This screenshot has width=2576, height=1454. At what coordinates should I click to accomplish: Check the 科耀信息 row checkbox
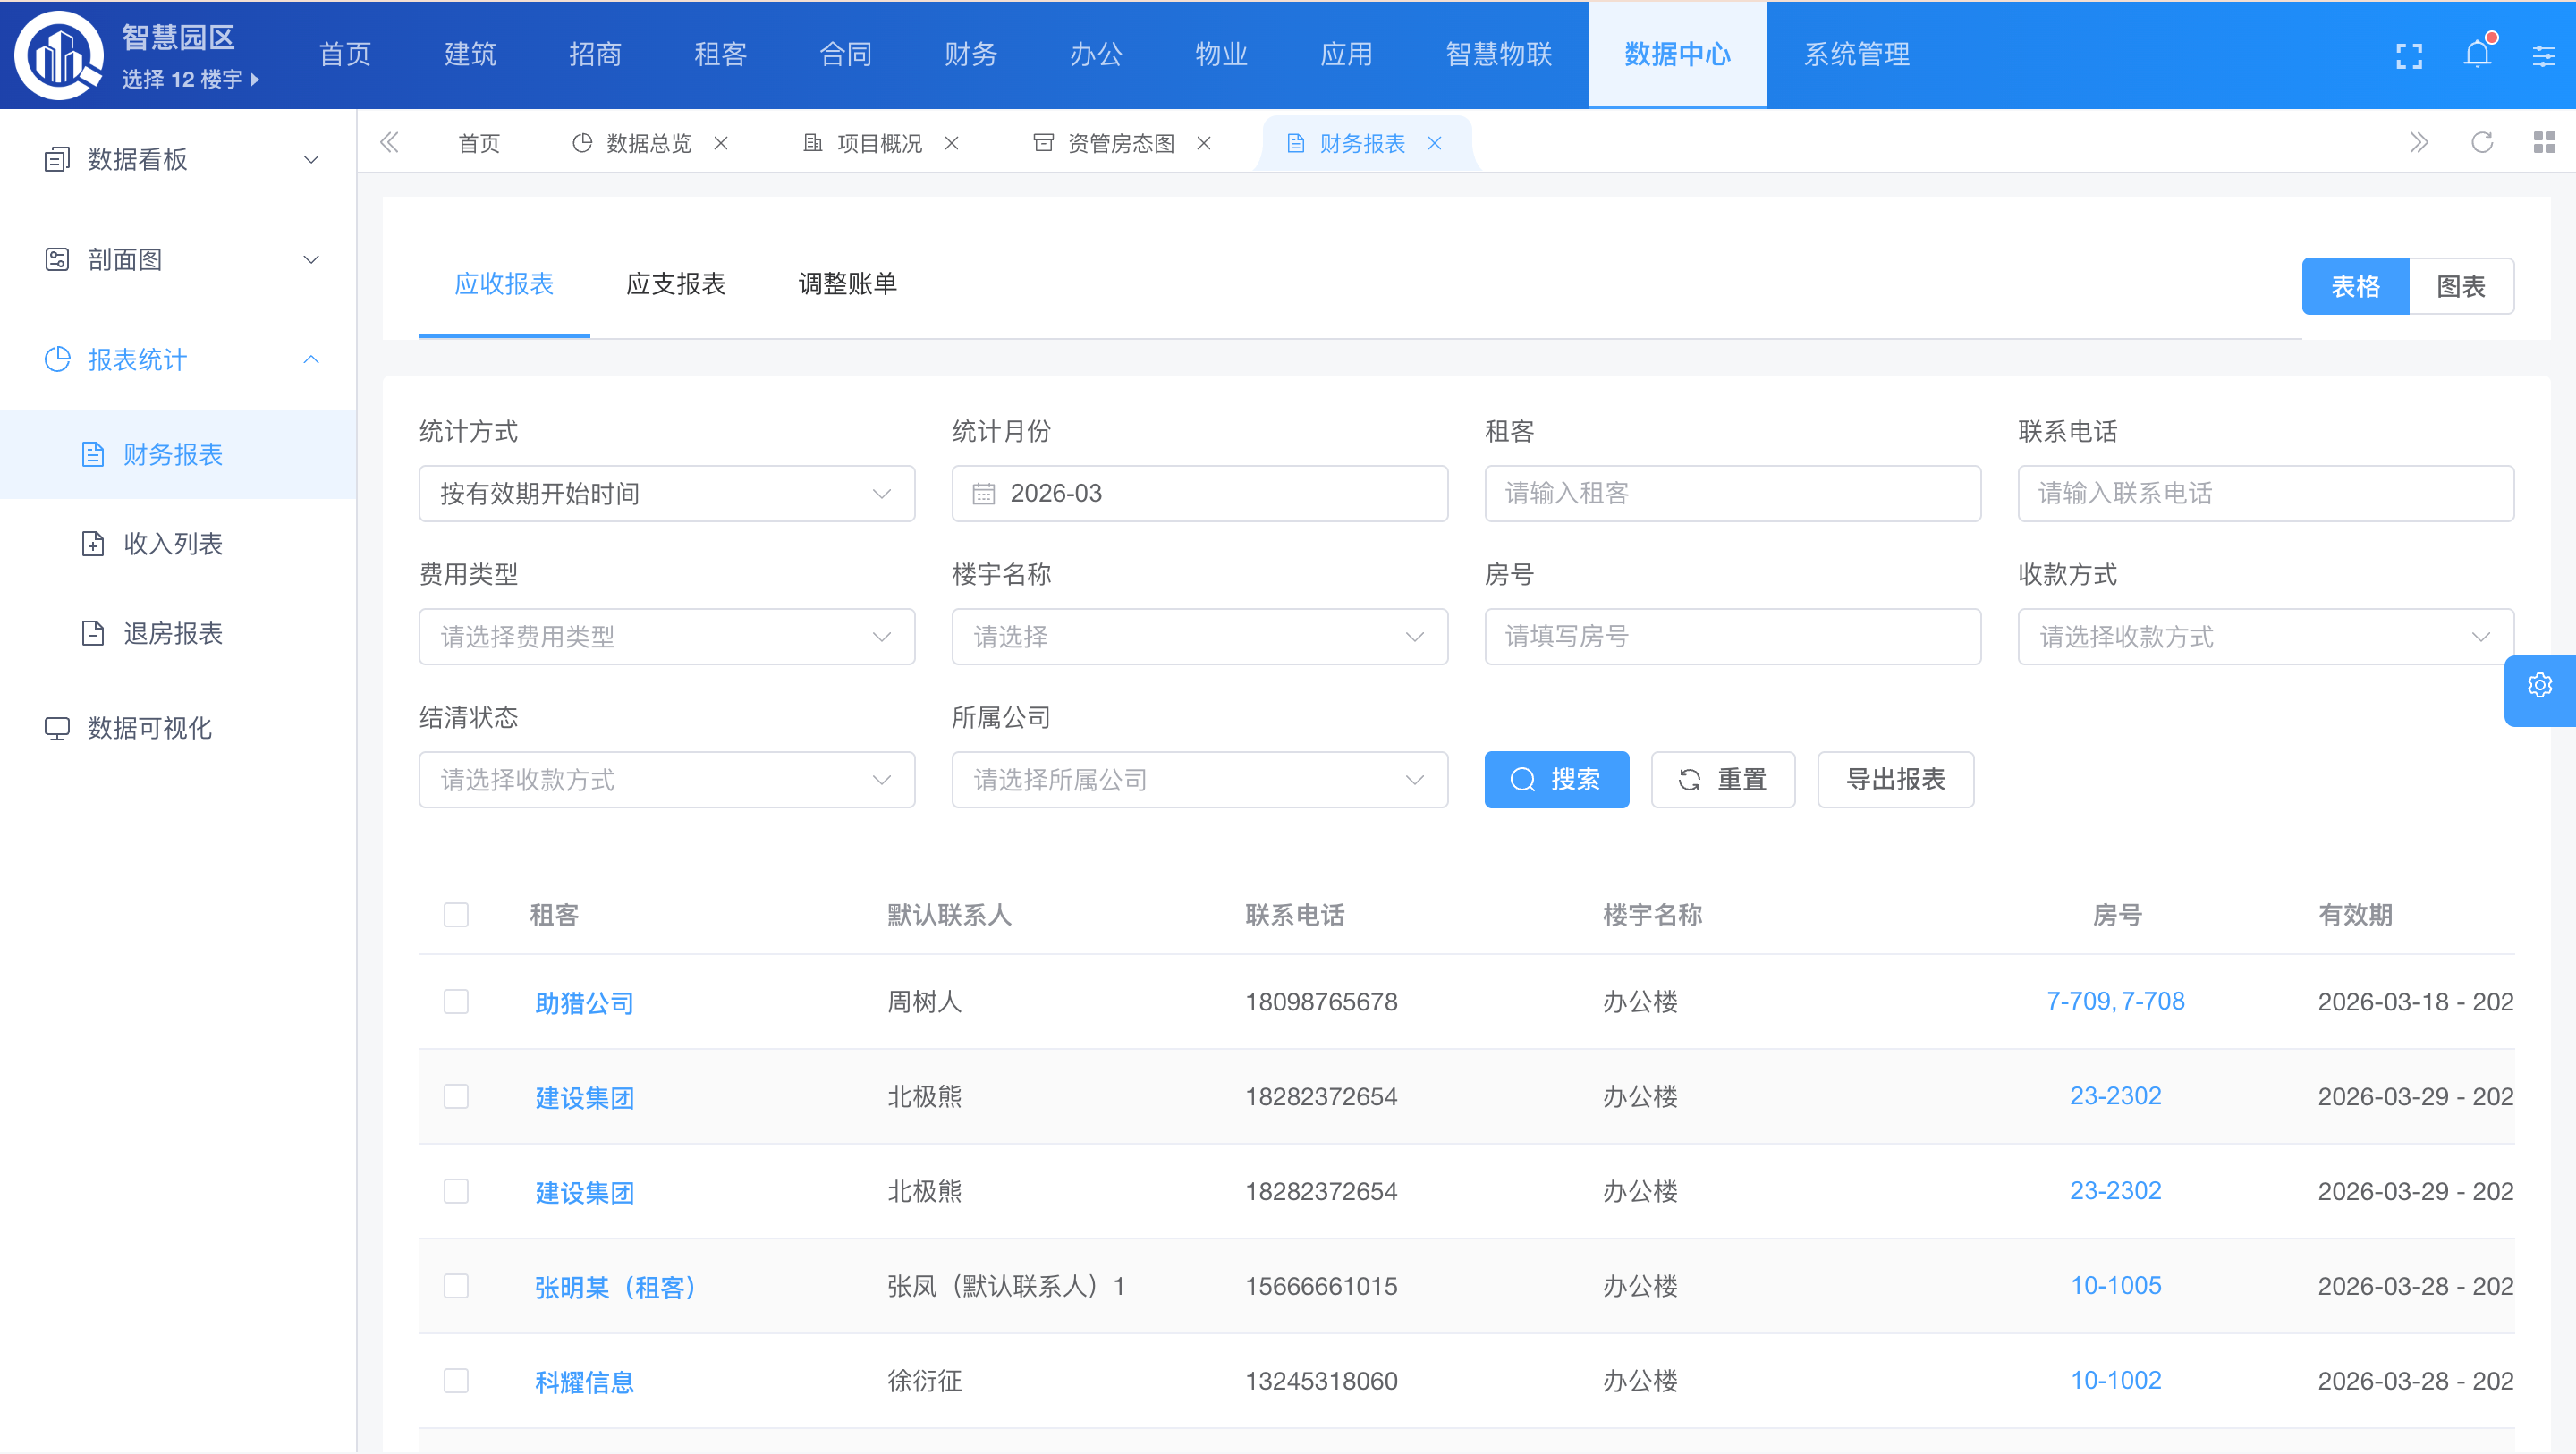456,1381
